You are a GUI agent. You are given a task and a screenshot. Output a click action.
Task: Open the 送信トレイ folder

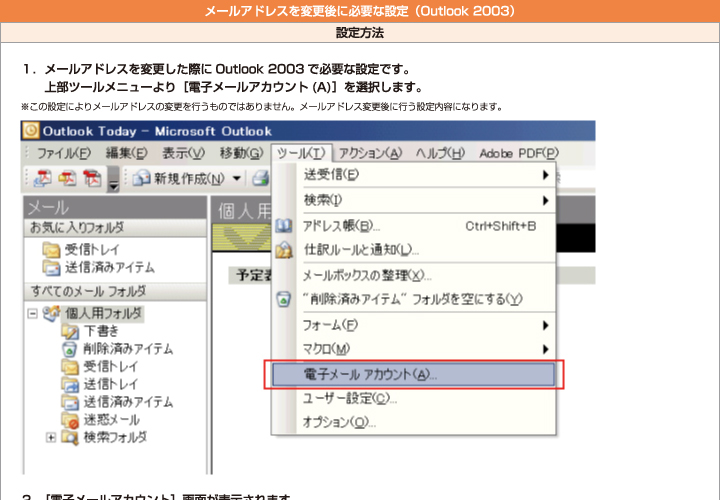click(110, 384)
